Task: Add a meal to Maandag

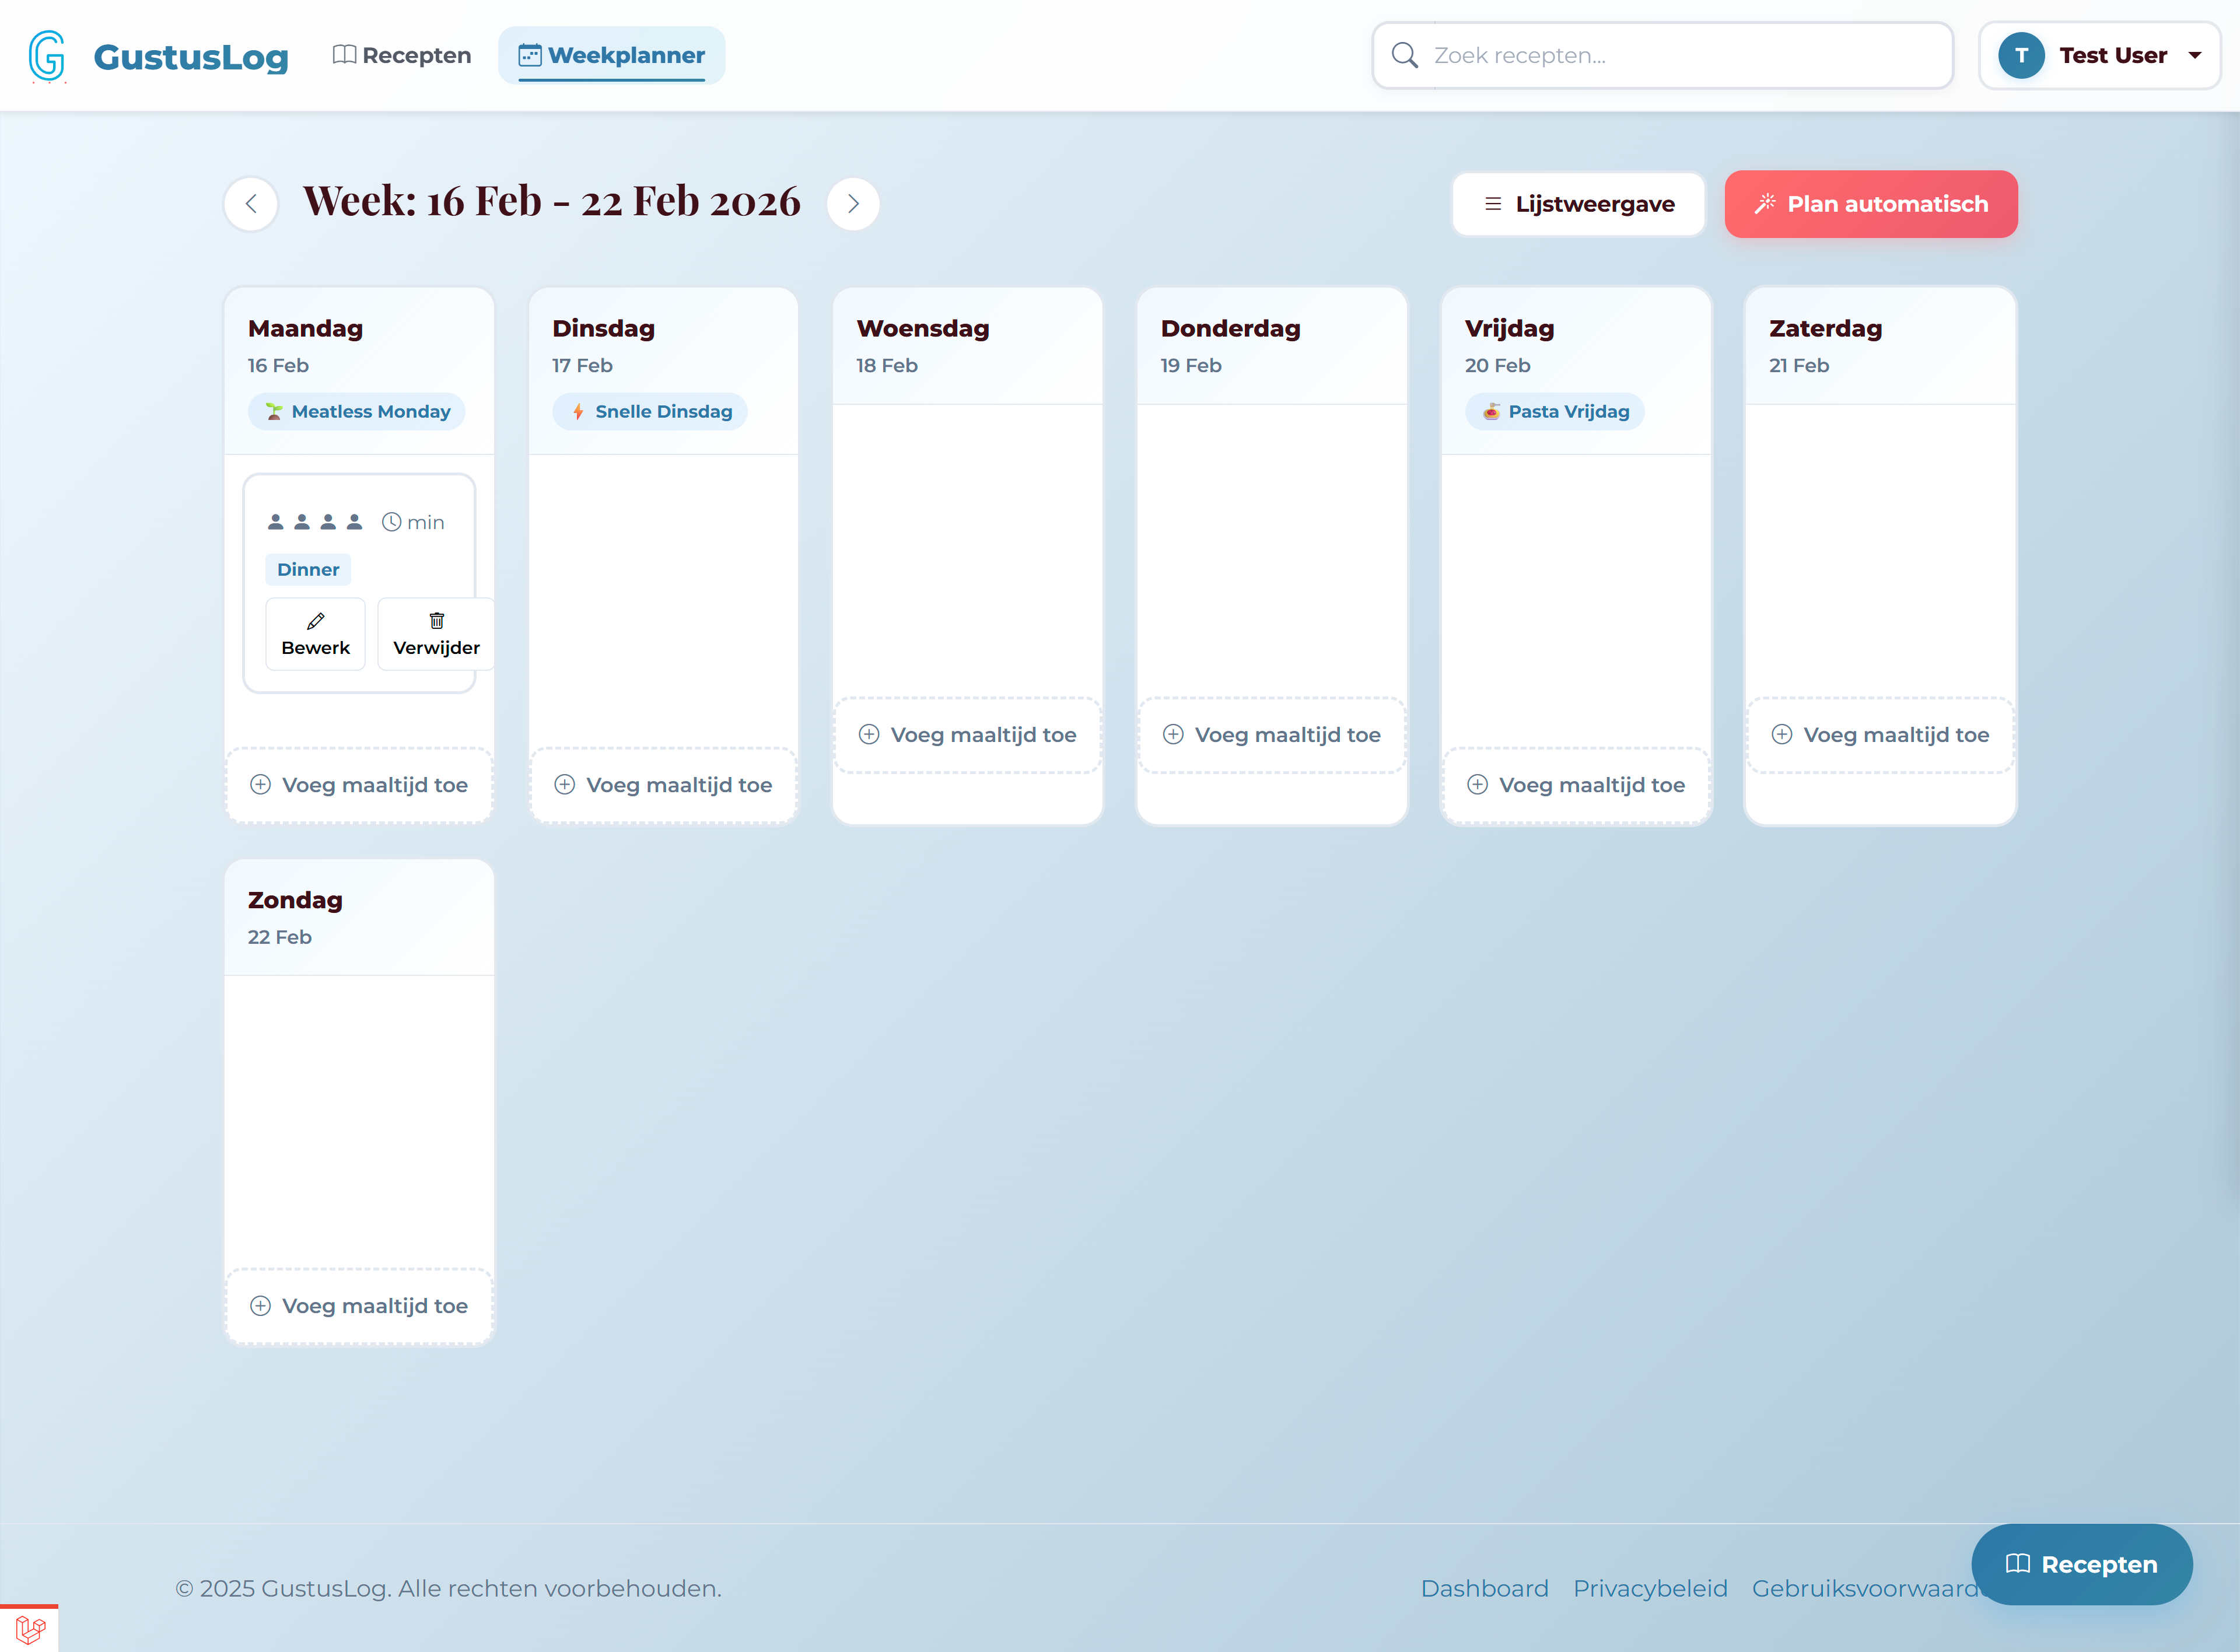Action: pyautogui.click(x=359, y=785)
